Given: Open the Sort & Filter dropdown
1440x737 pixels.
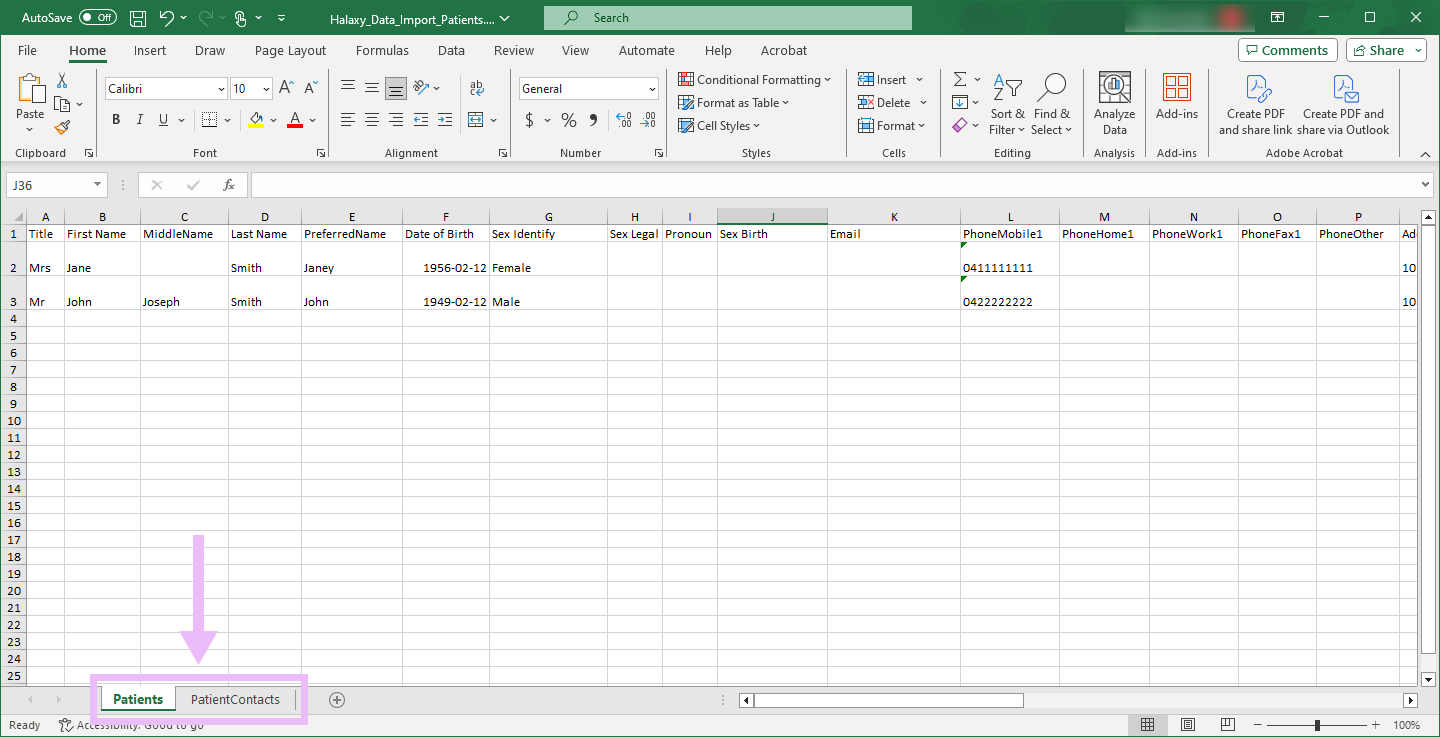Looking at the screenshot, I should point(1007,103).
